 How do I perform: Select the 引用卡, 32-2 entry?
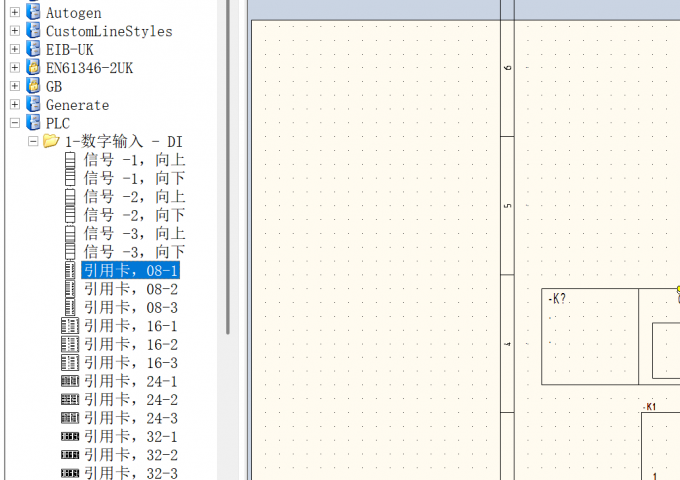131,455
